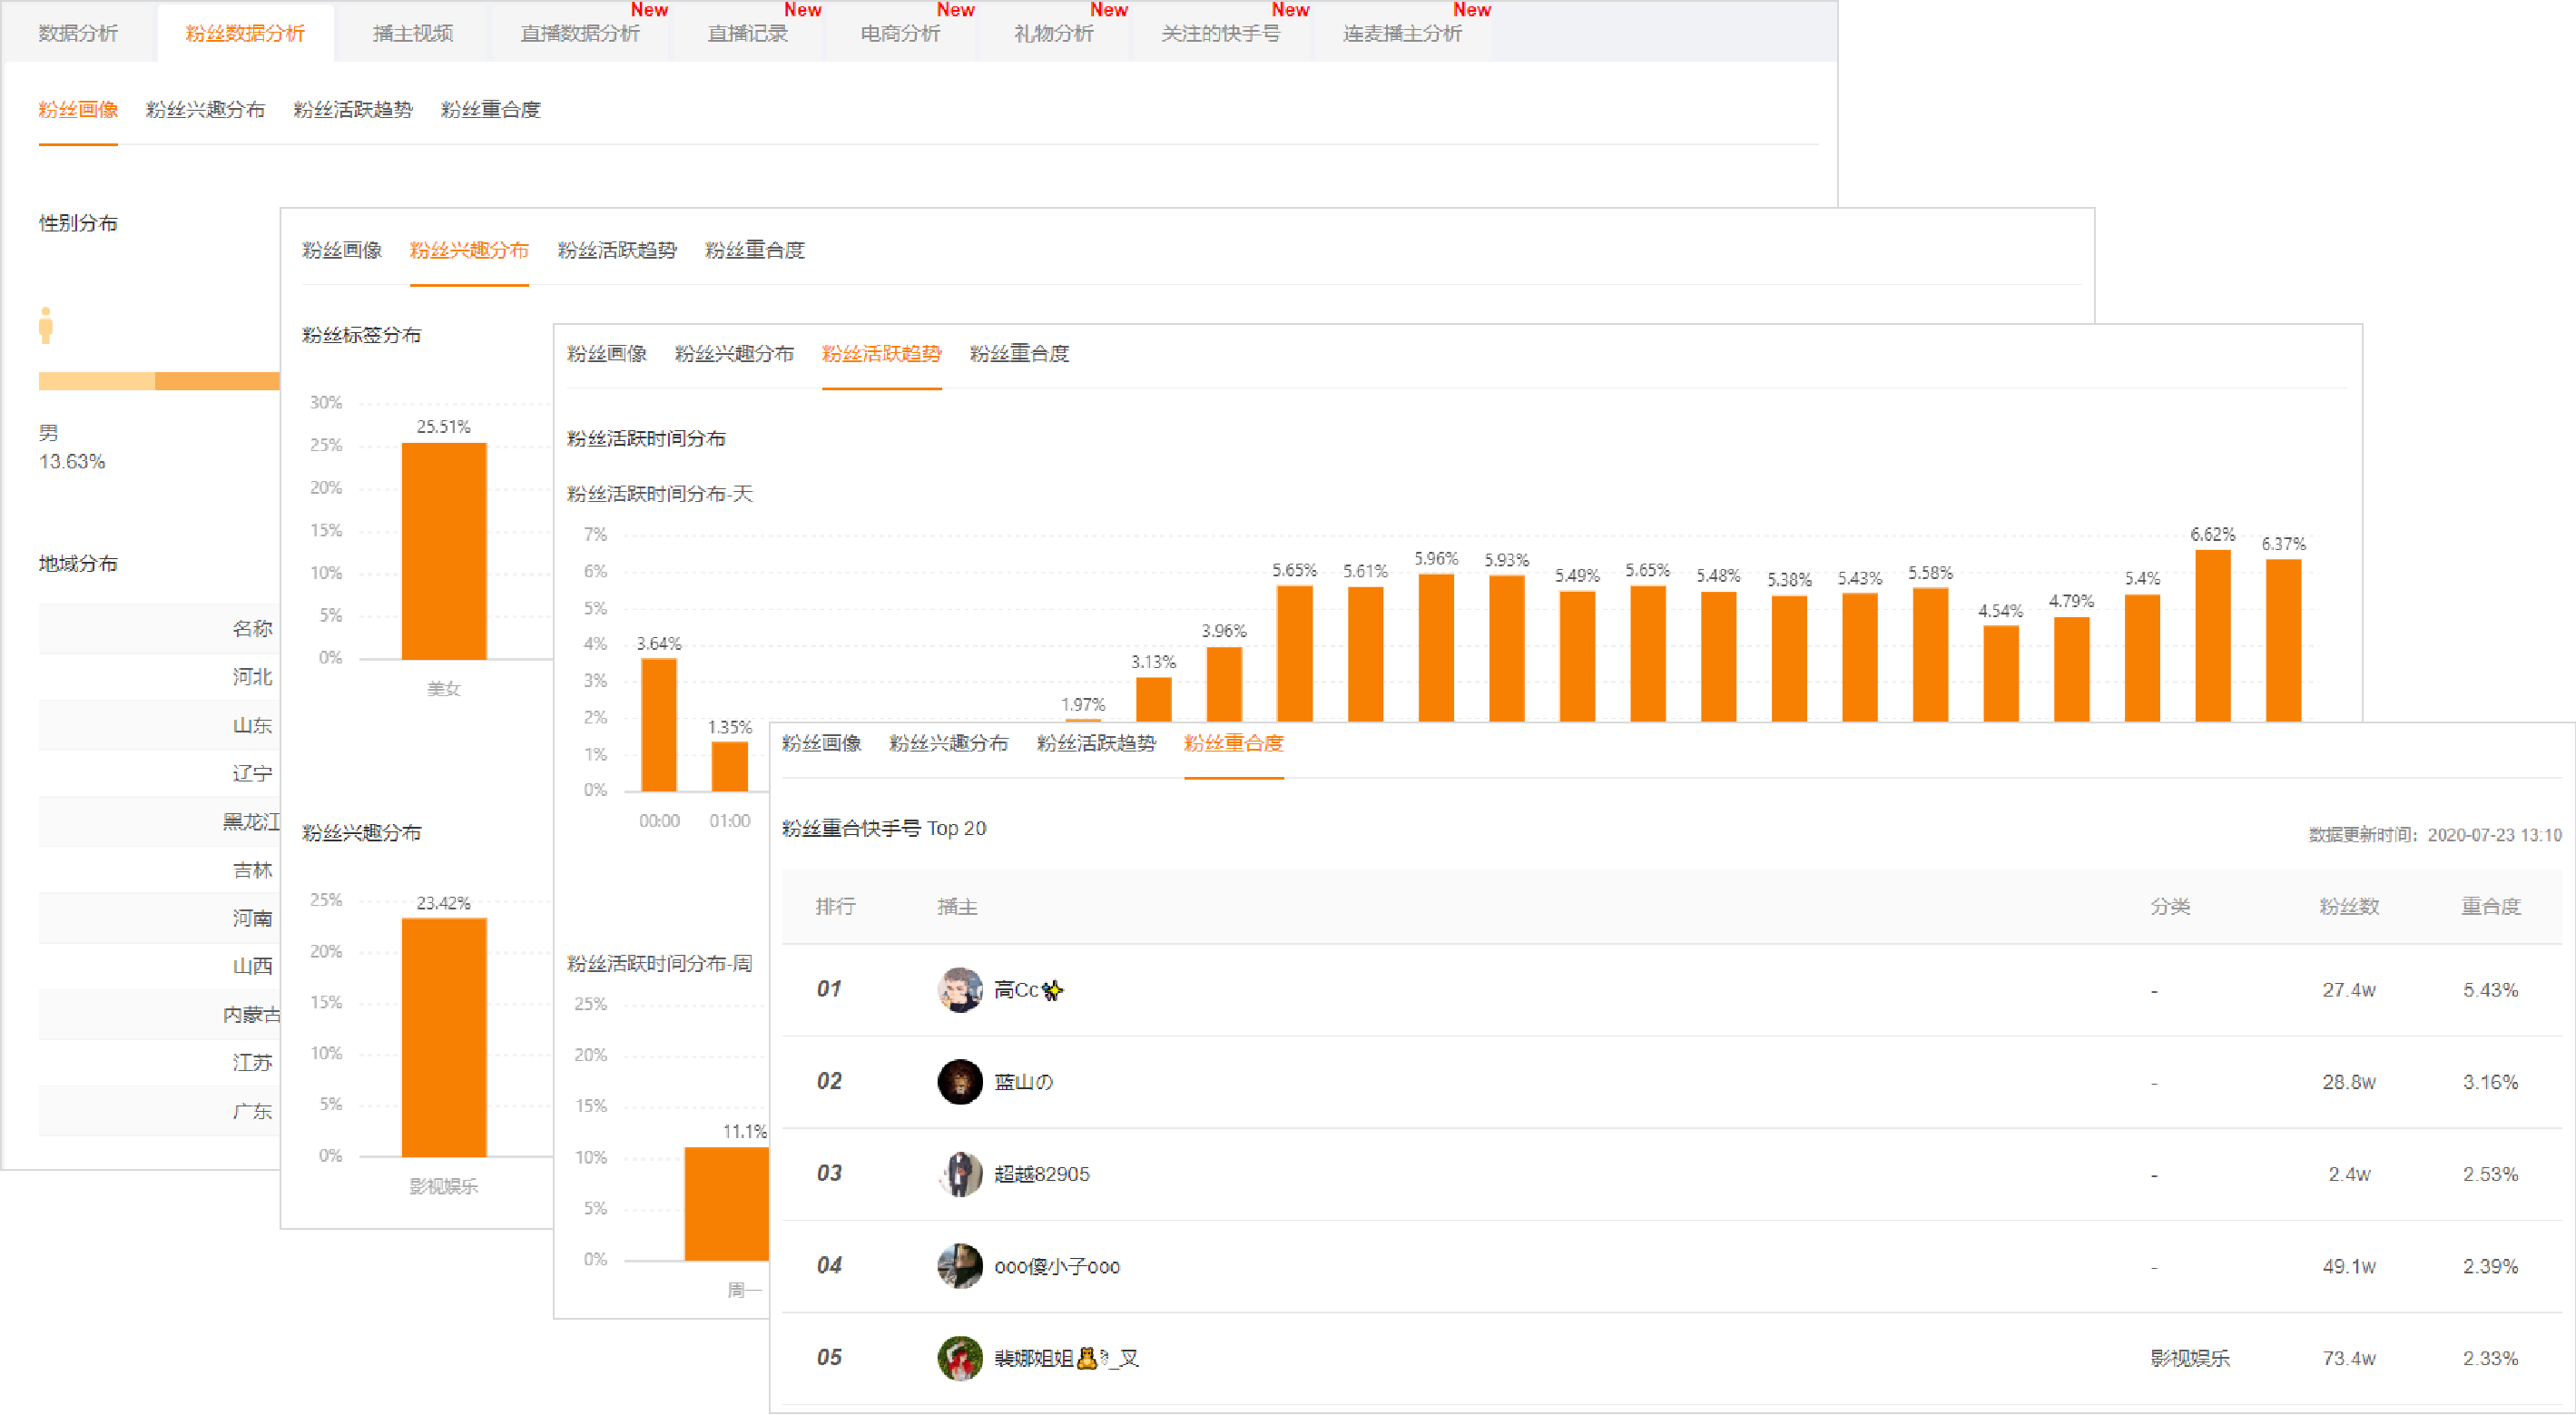
Task: Click the 播主 column header
Action: tap(957, 906)
